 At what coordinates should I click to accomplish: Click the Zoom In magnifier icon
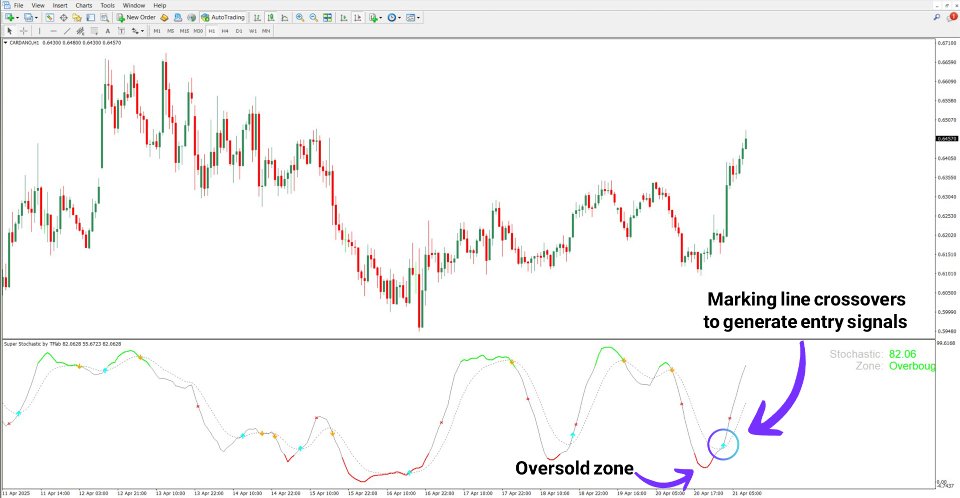tap(300, 18)
